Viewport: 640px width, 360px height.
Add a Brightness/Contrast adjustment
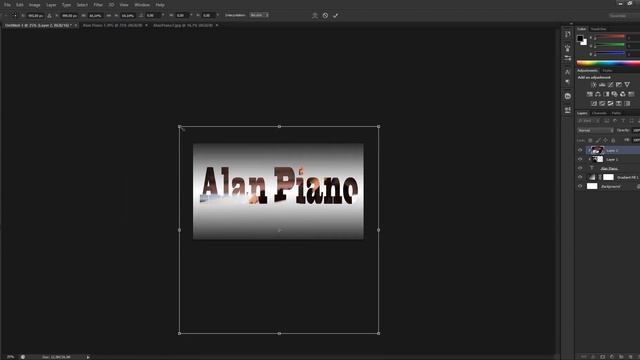594,84
